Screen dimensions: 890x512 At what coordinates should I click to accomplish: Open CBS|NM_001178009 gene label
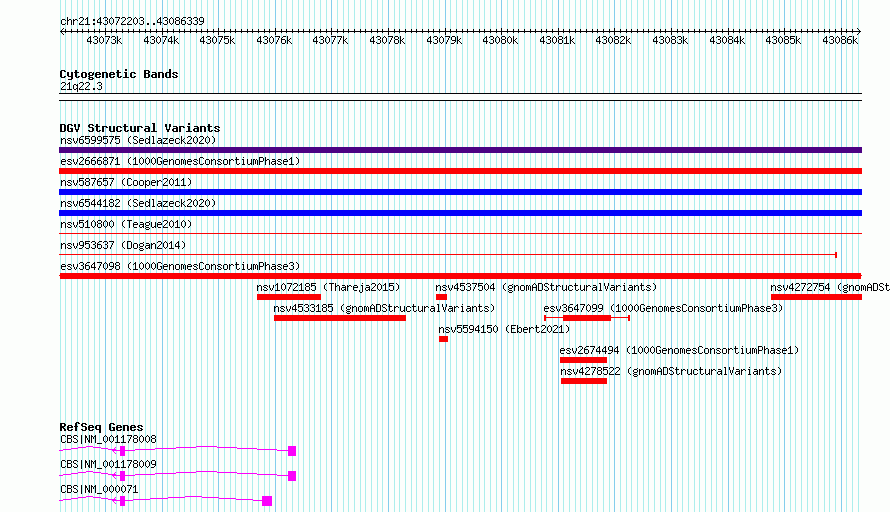point(108,464)
